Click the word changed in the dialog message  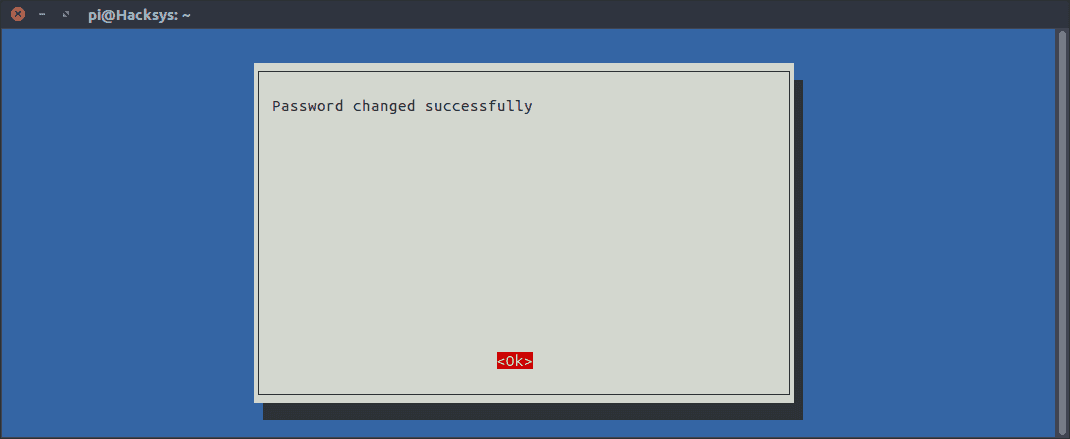click(384, 107)
